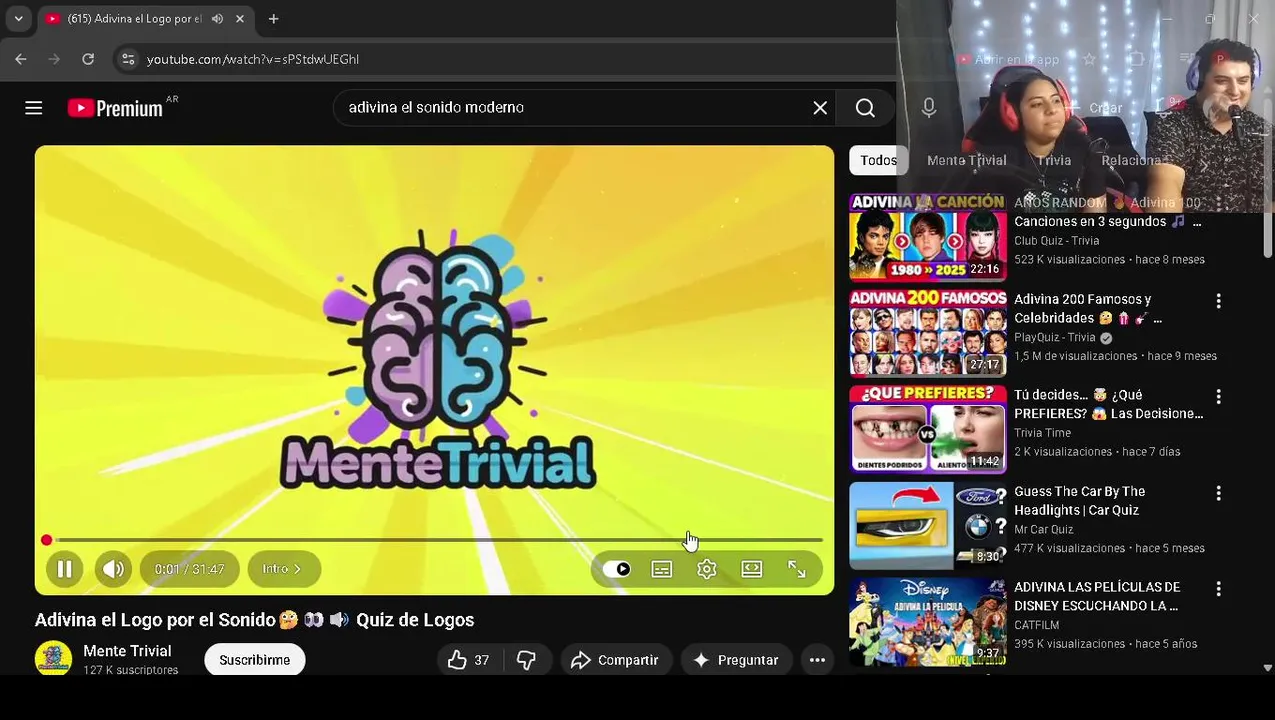Click the video title Adivina el Logo
The image size is (1275, 720).
[x=254, y=620]
